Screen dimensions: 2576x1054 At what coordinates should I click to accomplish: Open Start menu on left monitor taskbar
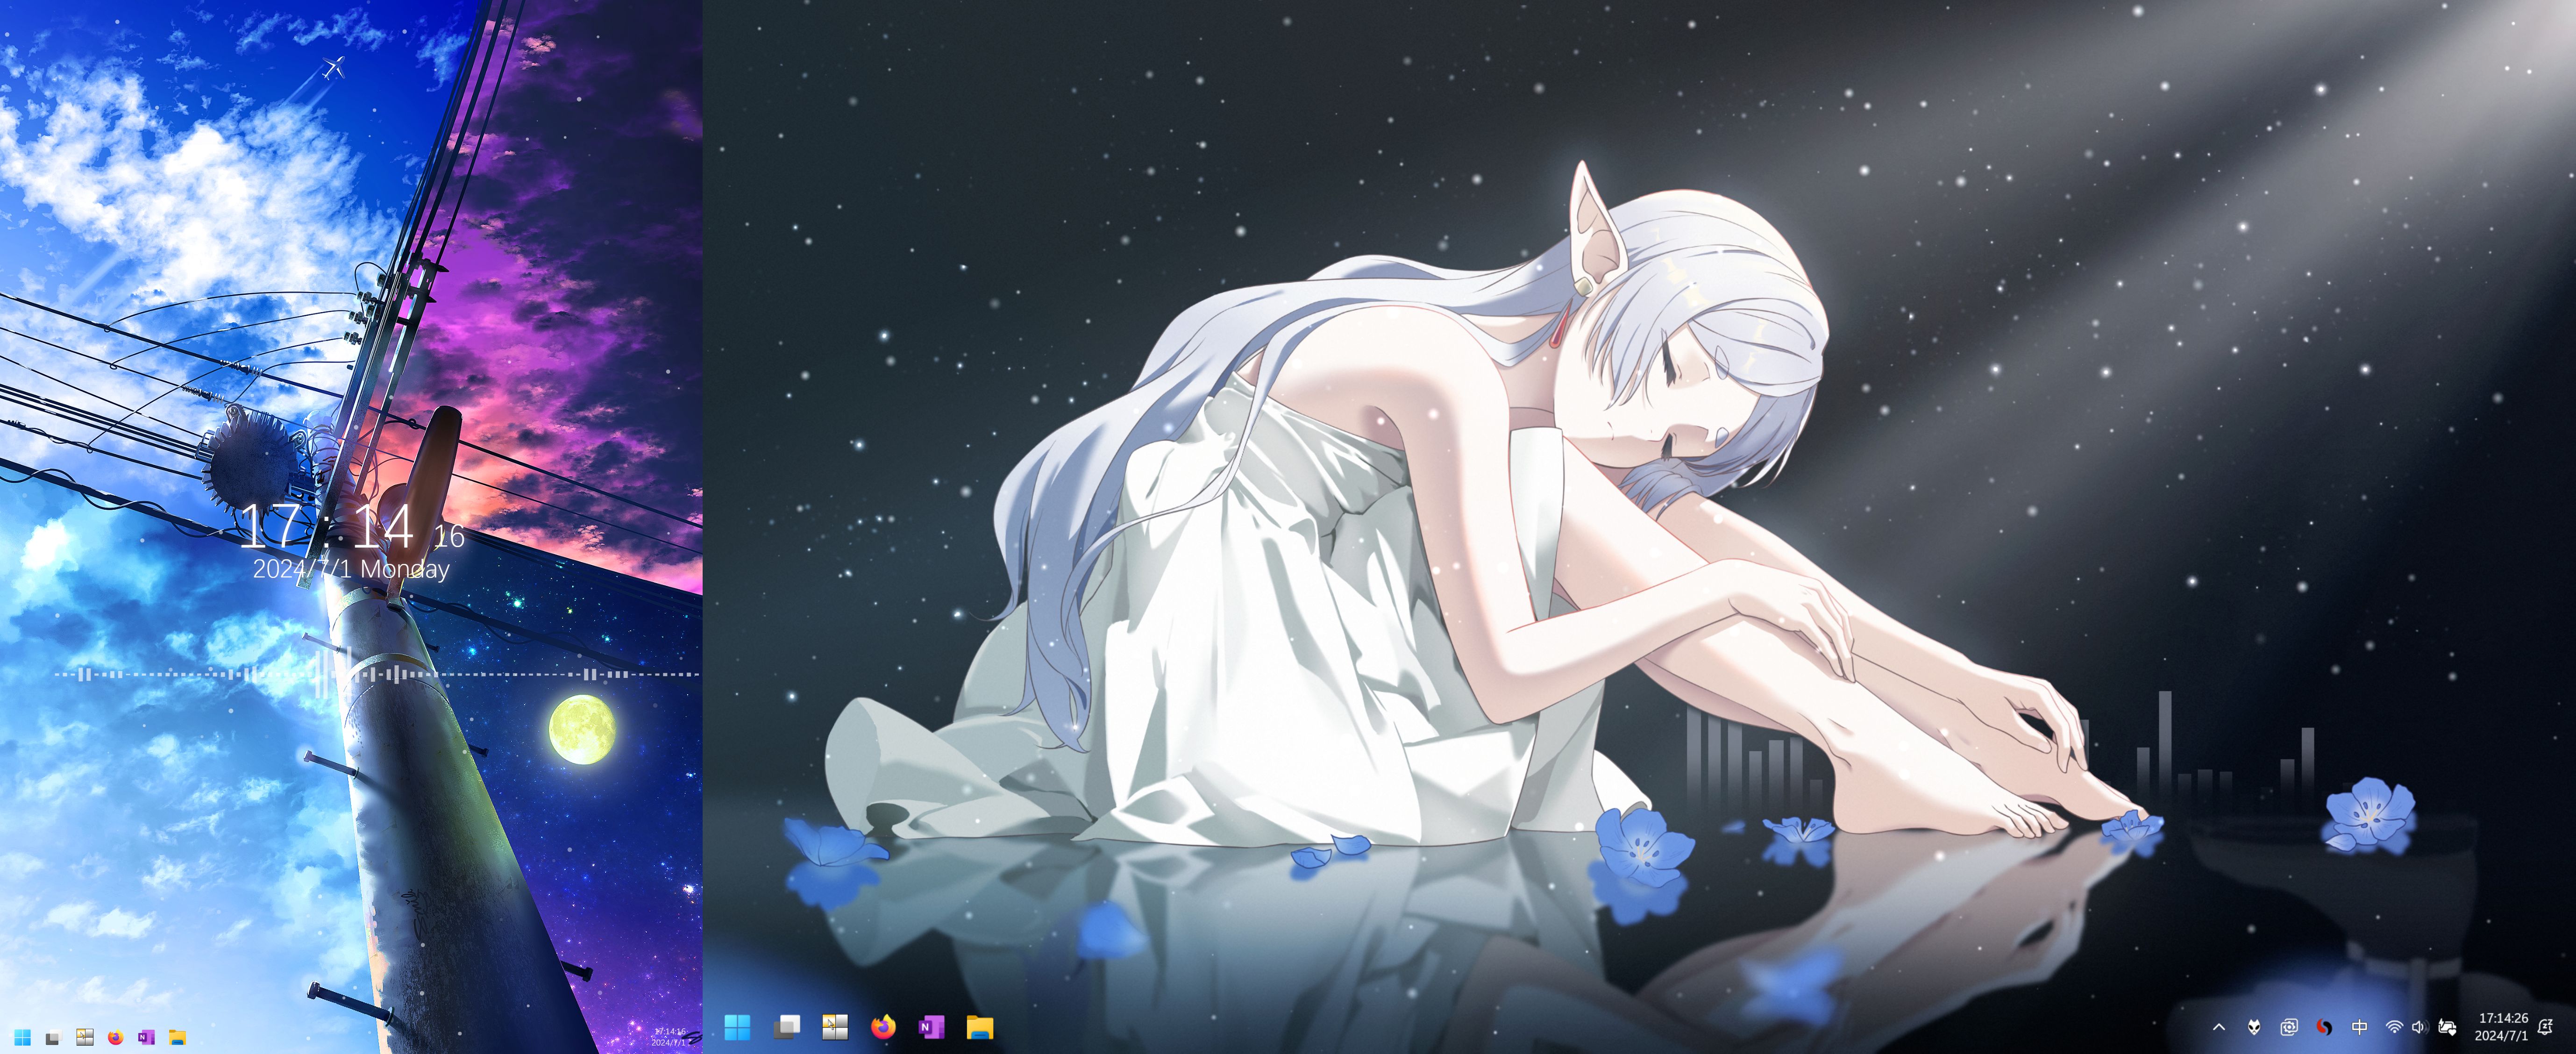(22, 1037)
